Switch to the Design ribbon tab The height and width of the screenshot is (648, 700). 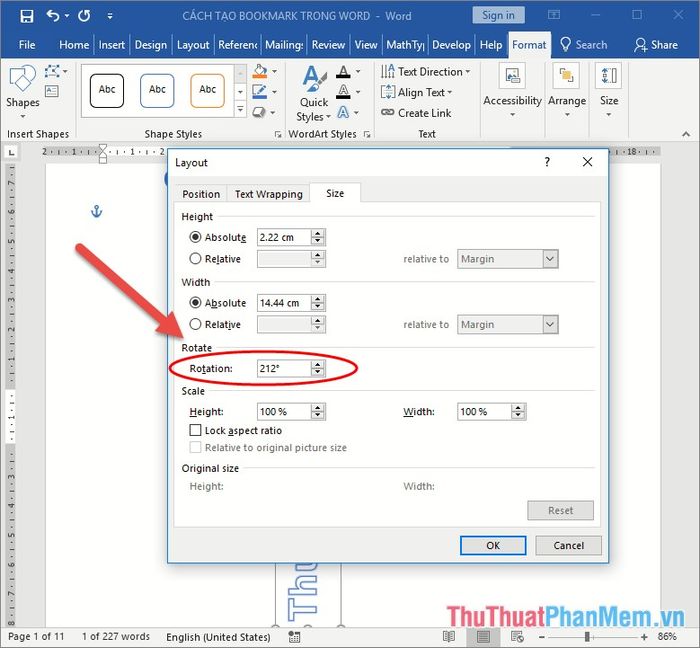pos(150,45)
